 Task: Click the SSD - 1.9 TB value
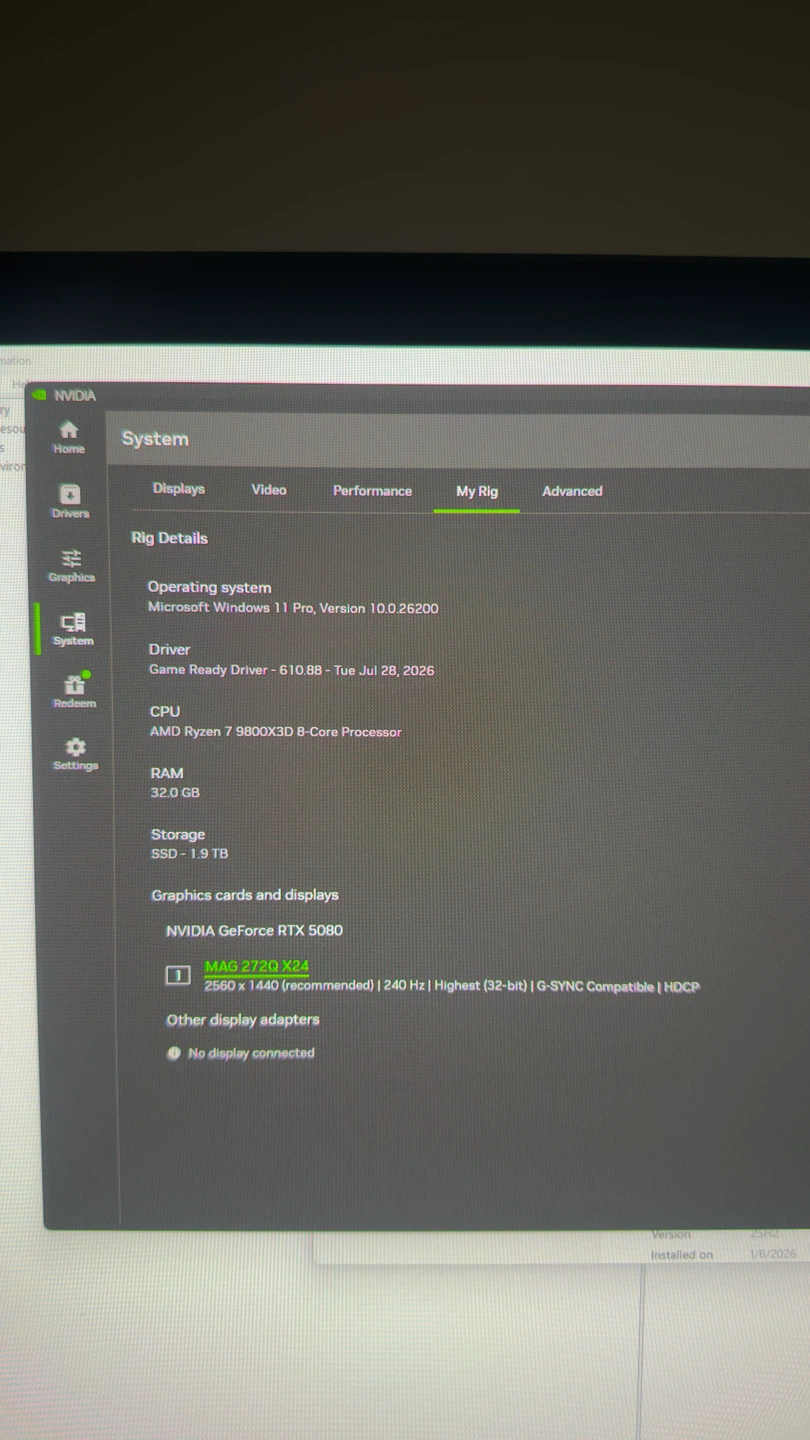189,854
